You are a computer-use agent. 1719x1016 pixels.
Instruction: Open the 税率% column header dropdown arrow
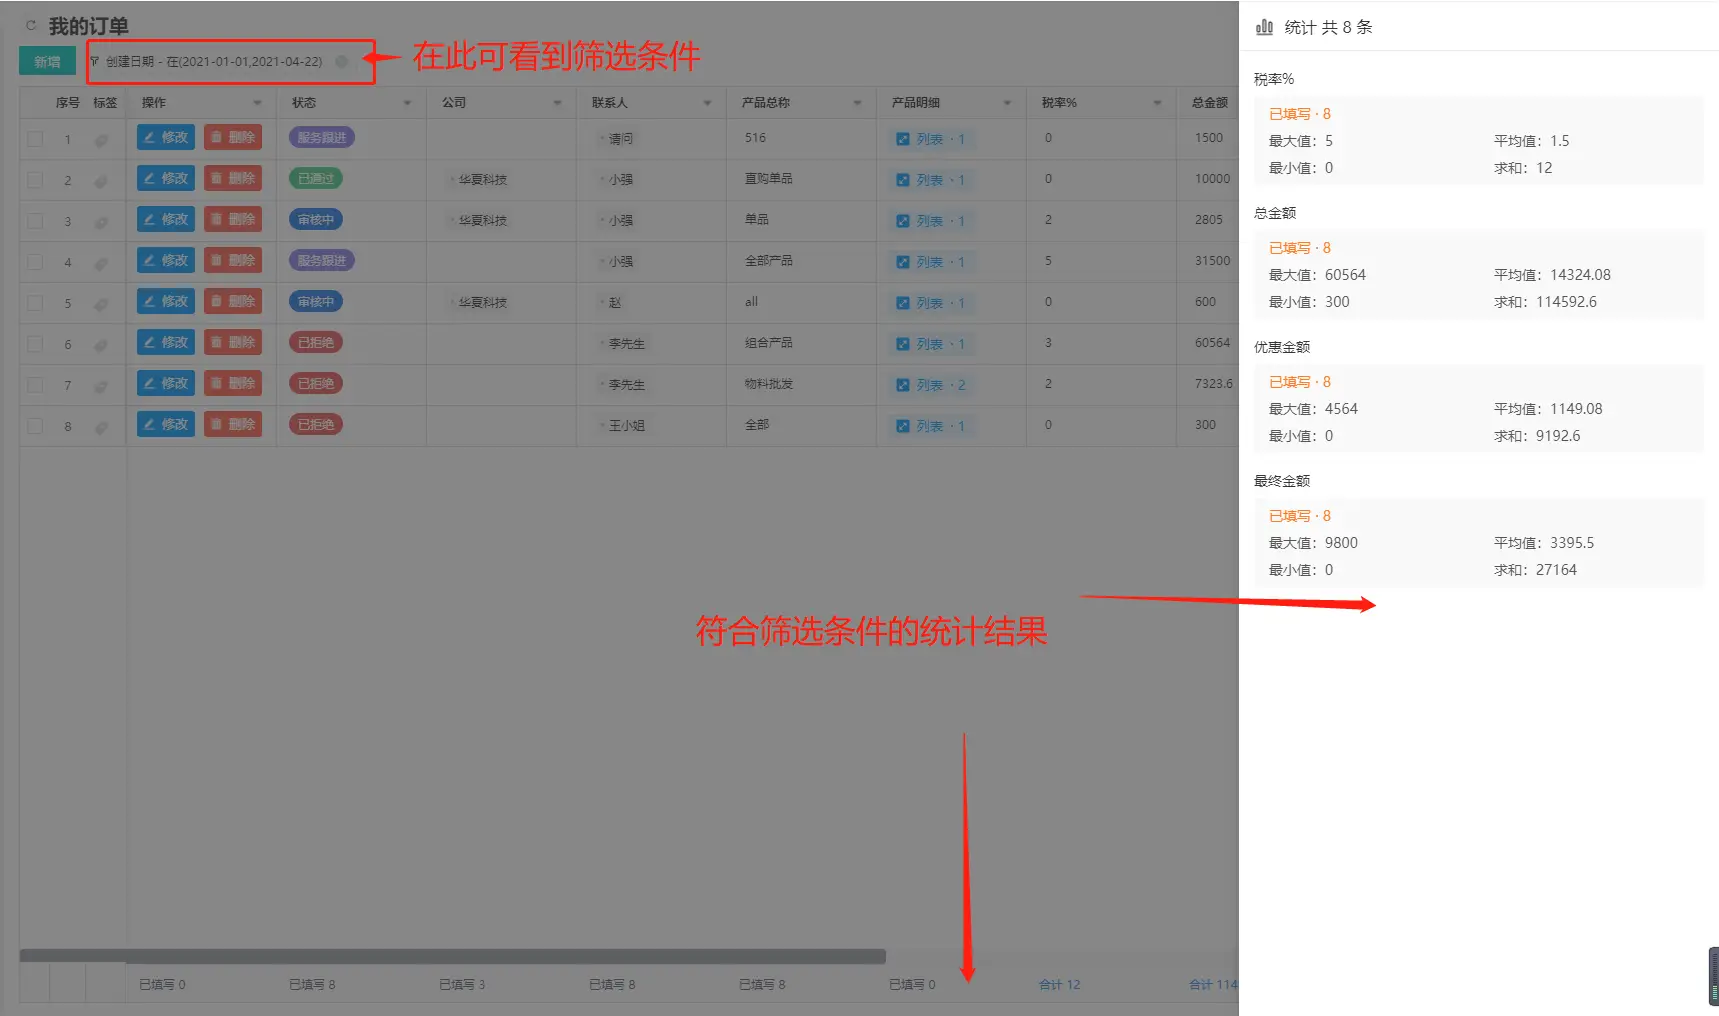point(1157,103)
